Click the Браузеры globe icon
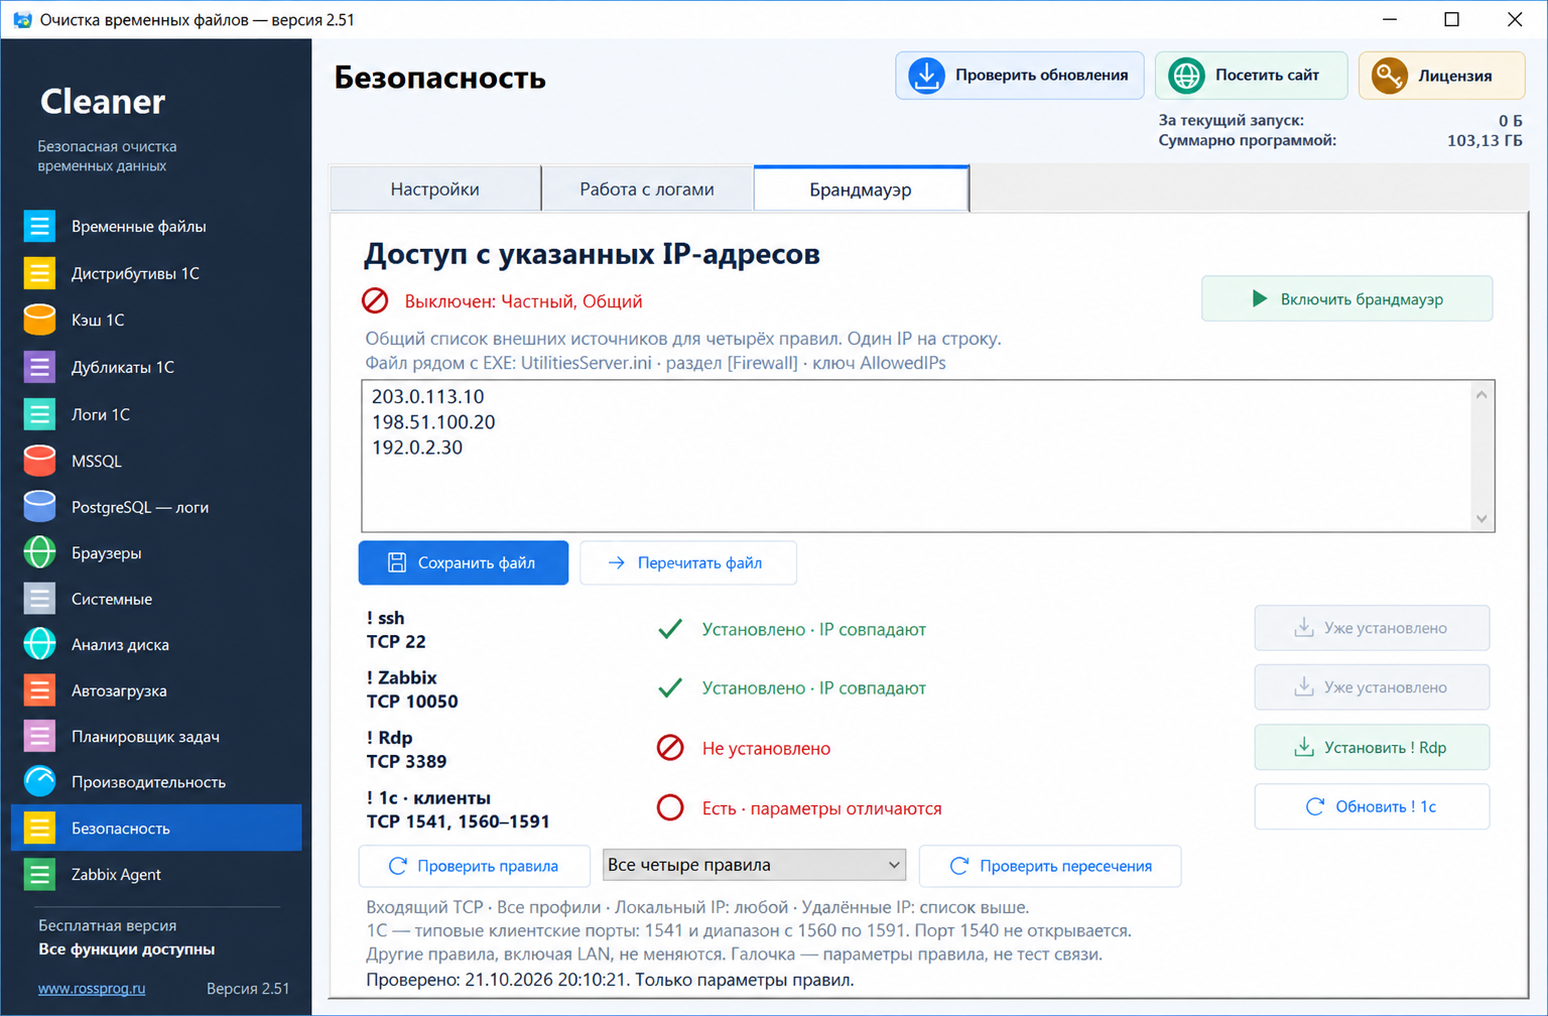The width and height of the screenshot is (1548, 1016). coord(39,553)
